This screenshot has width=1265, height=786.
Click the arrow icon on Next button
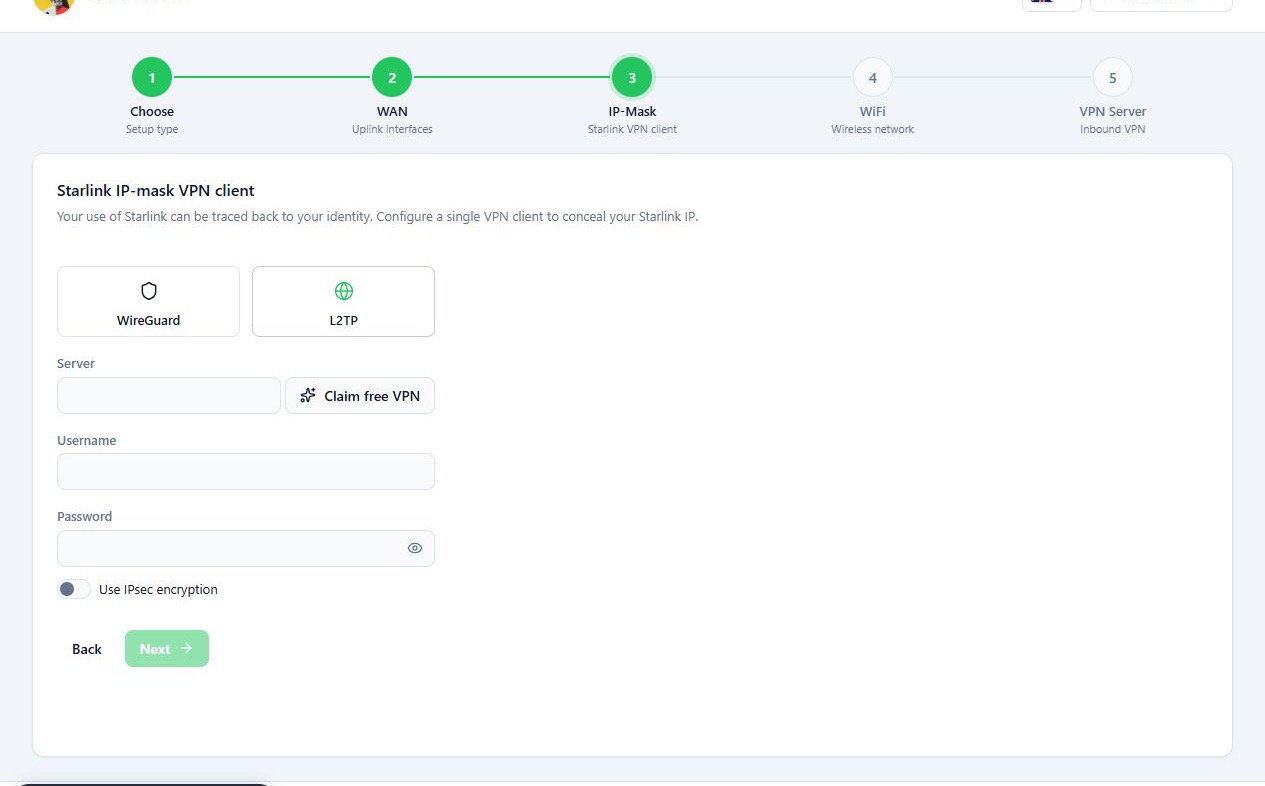click(x=186, y=648)
